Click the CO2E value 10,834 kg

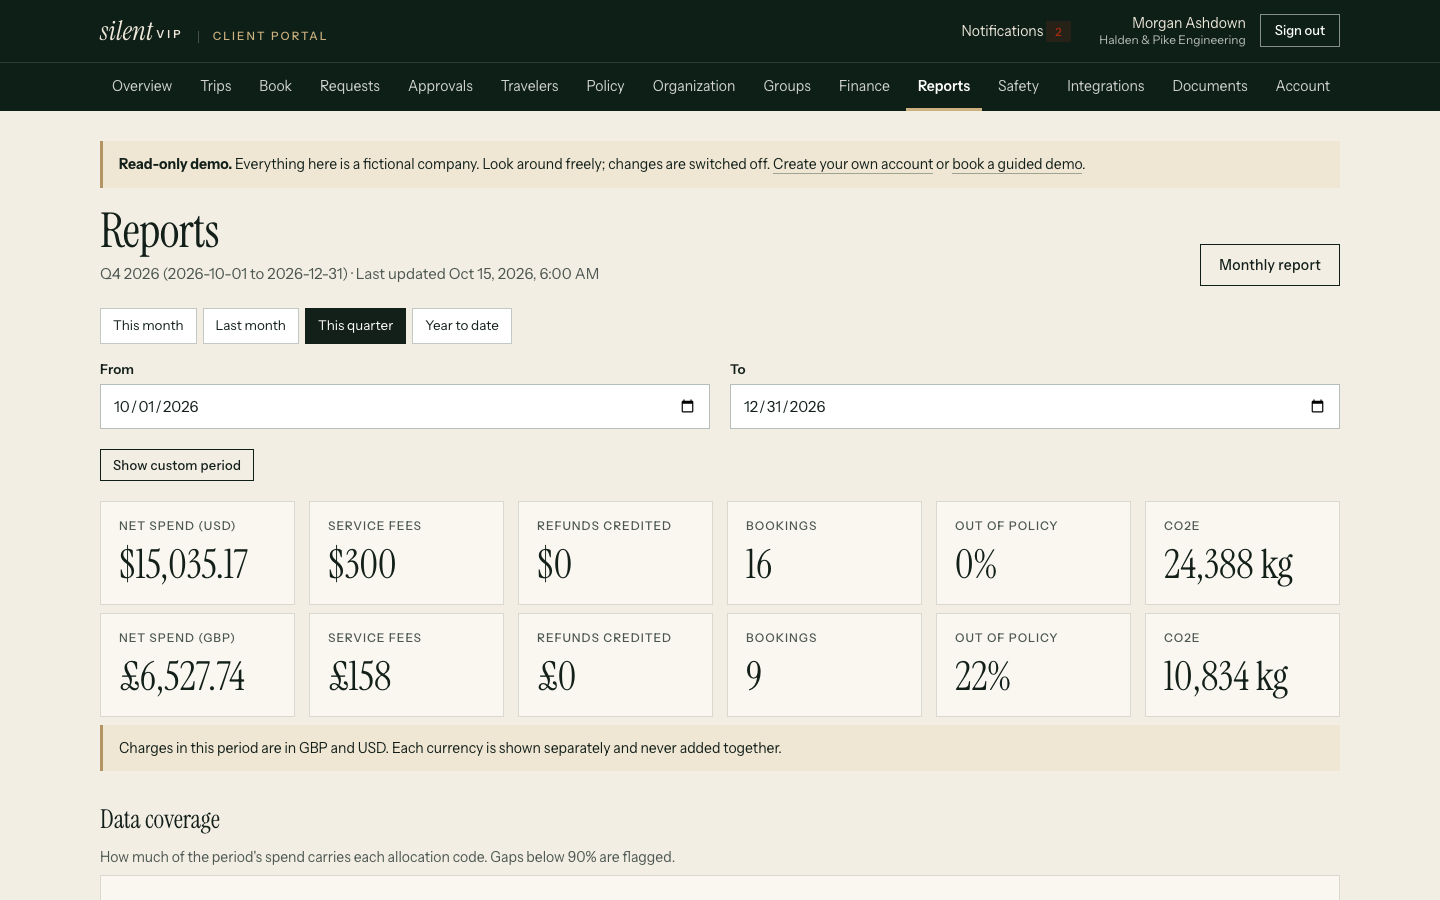point(1226,677)
